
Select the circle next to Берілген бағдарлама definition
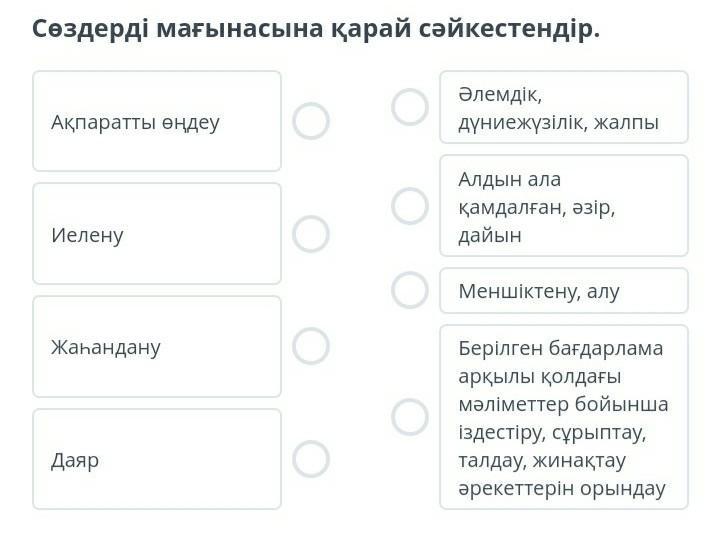[x=409, y=417]
